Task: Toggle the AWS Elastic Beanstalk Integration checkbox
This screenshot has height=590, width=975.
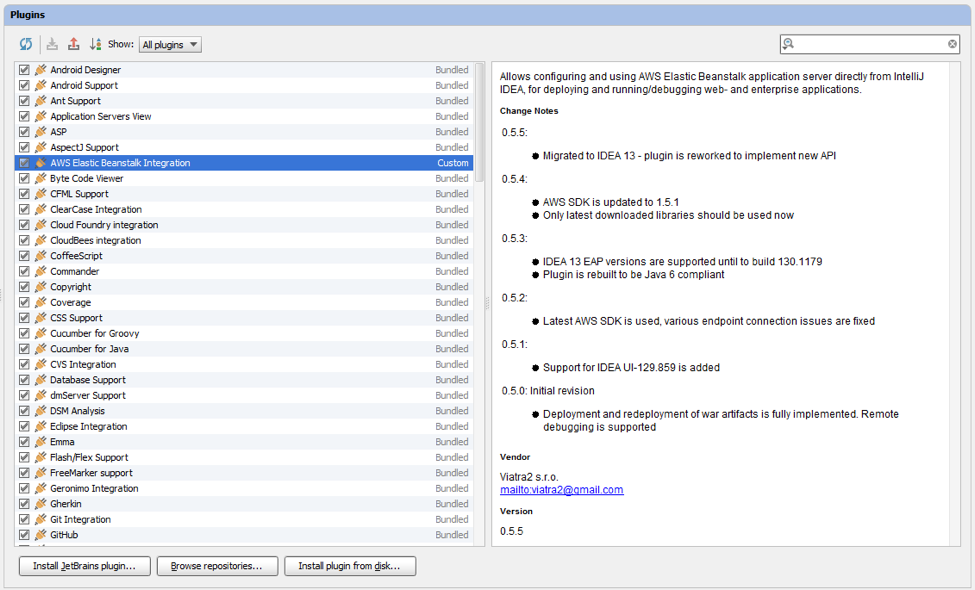Action: 24,163
